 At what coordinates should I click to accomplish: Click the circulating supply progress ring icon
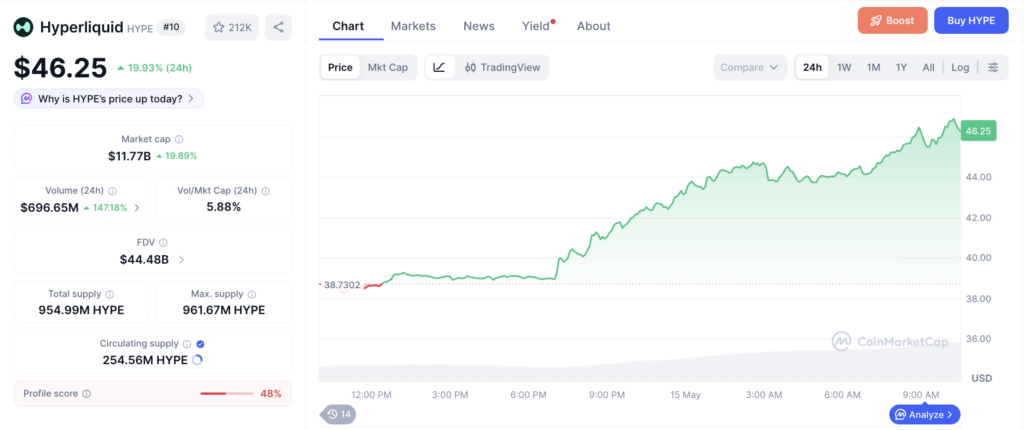[199, 360]
